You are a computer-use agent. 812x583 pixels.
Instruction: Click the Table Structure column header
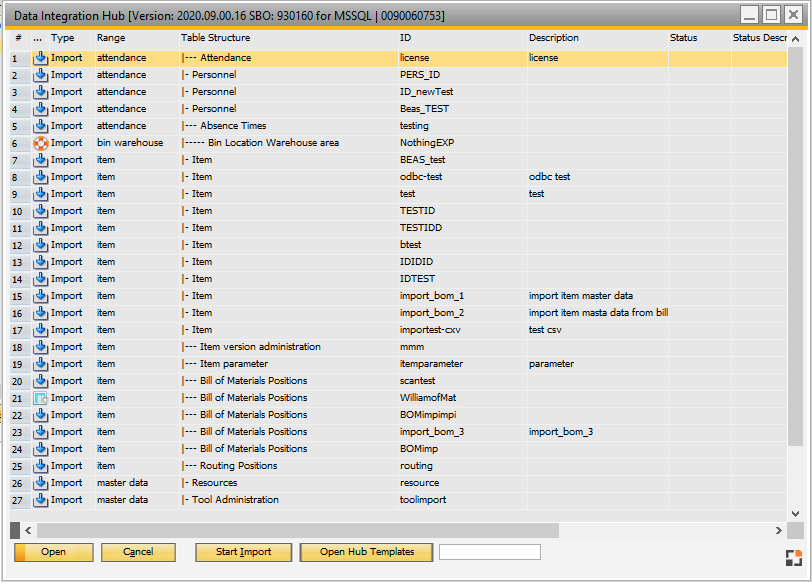215,38
